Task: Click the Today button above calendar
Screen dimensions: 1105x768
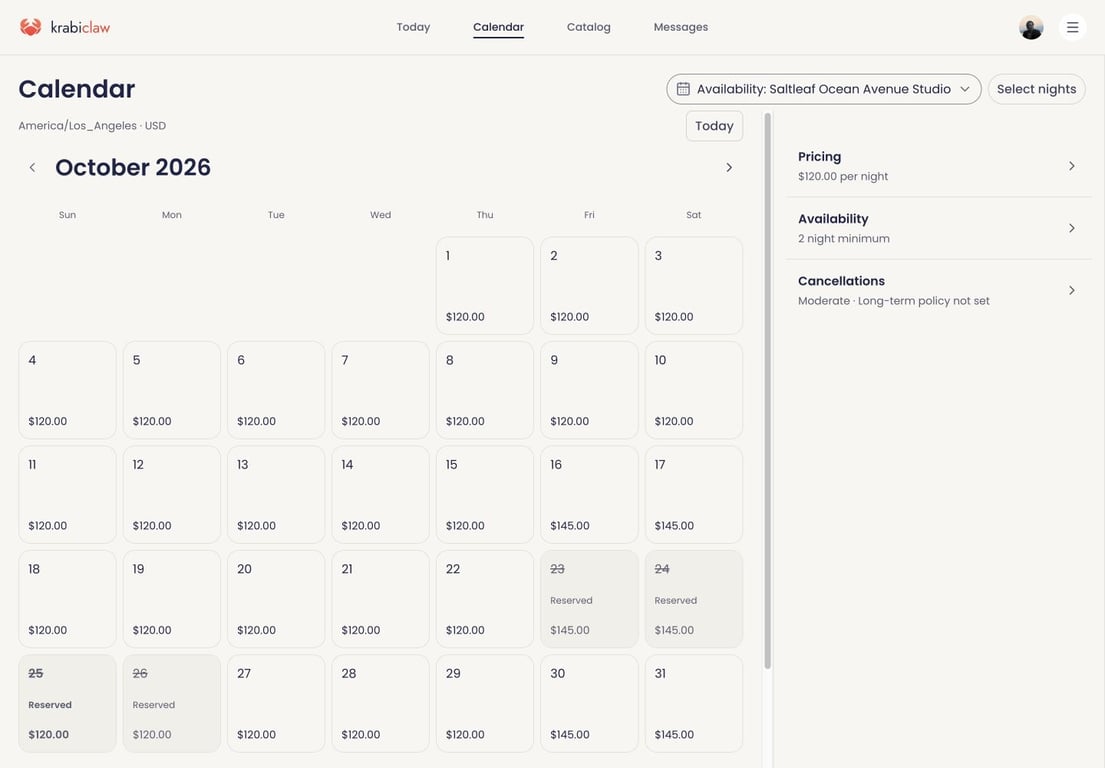Action: coord(714,126)
